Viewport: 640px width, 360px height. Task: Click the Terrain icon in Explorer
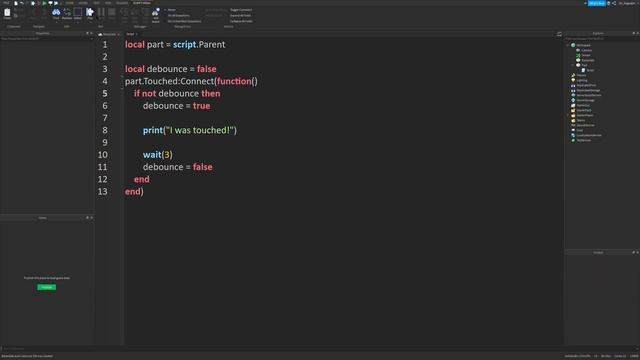coord(578,55)
